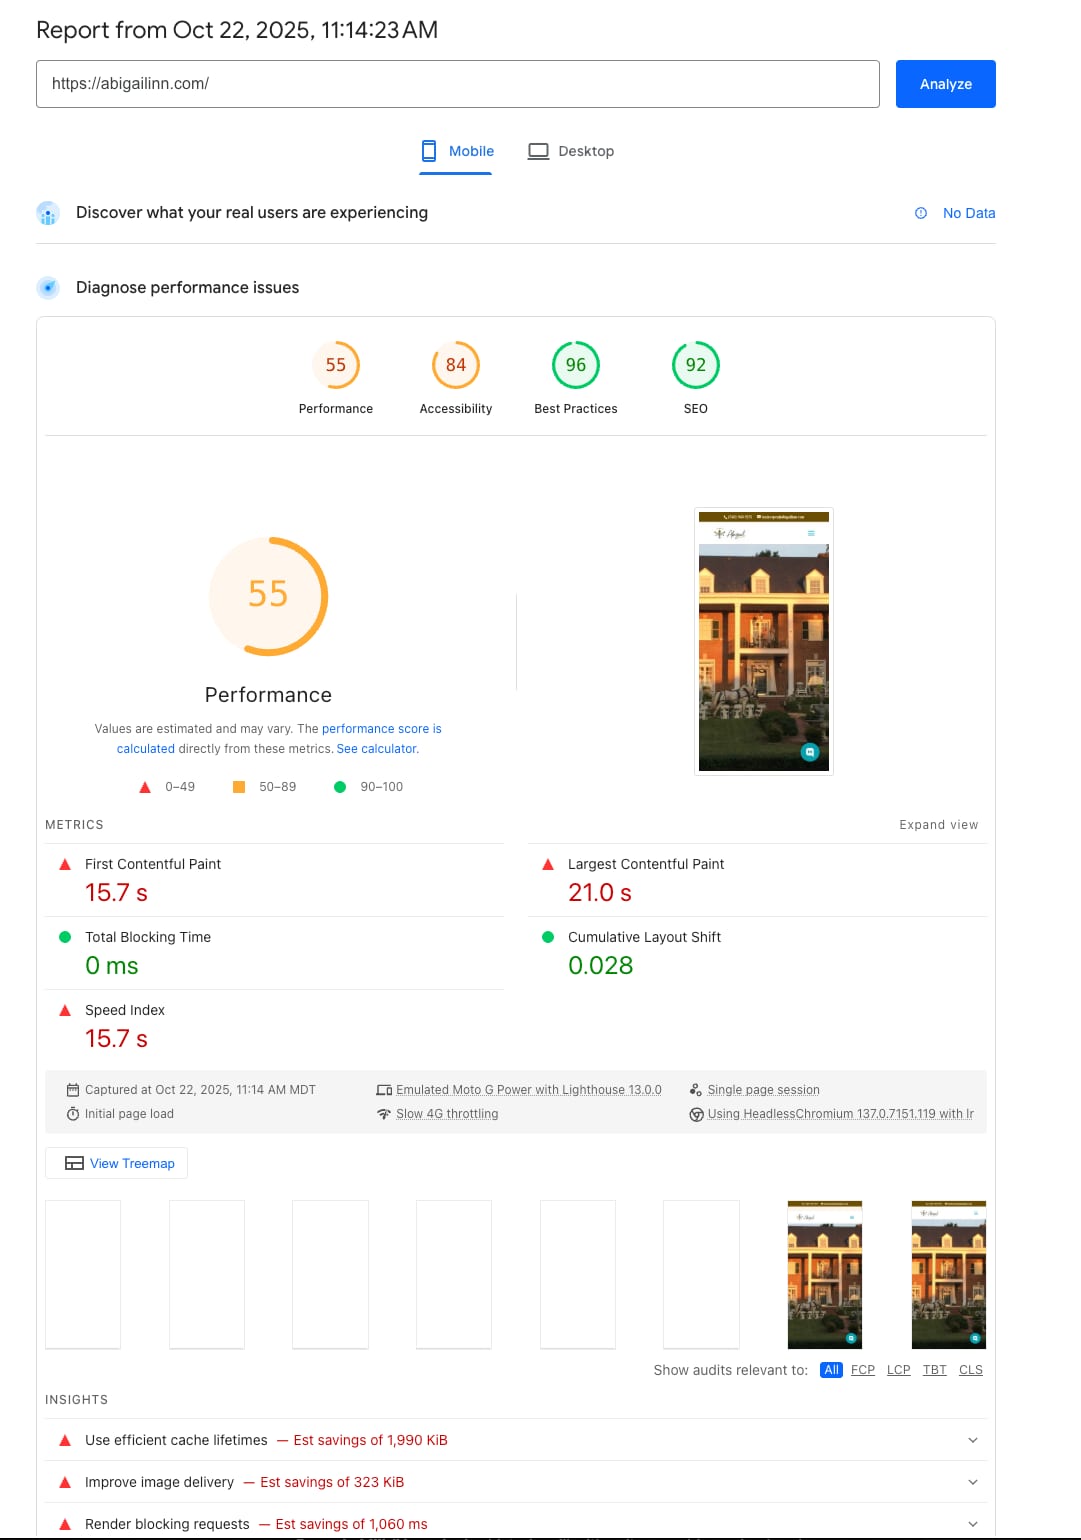Filter audits by LCP
Screen dimensions: 1081x1540
[x=898, y=1370]
